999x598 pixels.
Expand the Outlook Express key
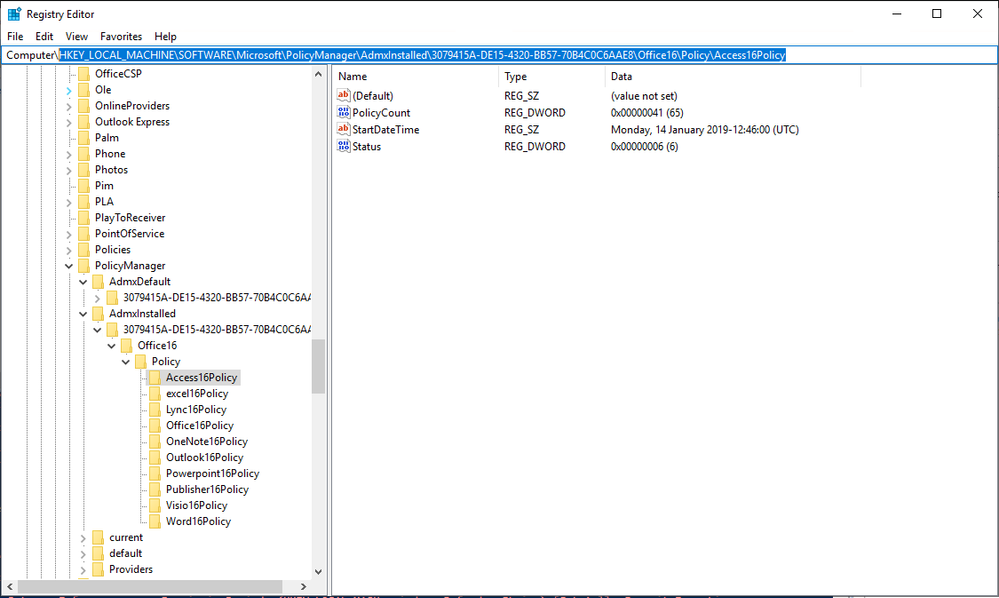click(x=69, y=122)
